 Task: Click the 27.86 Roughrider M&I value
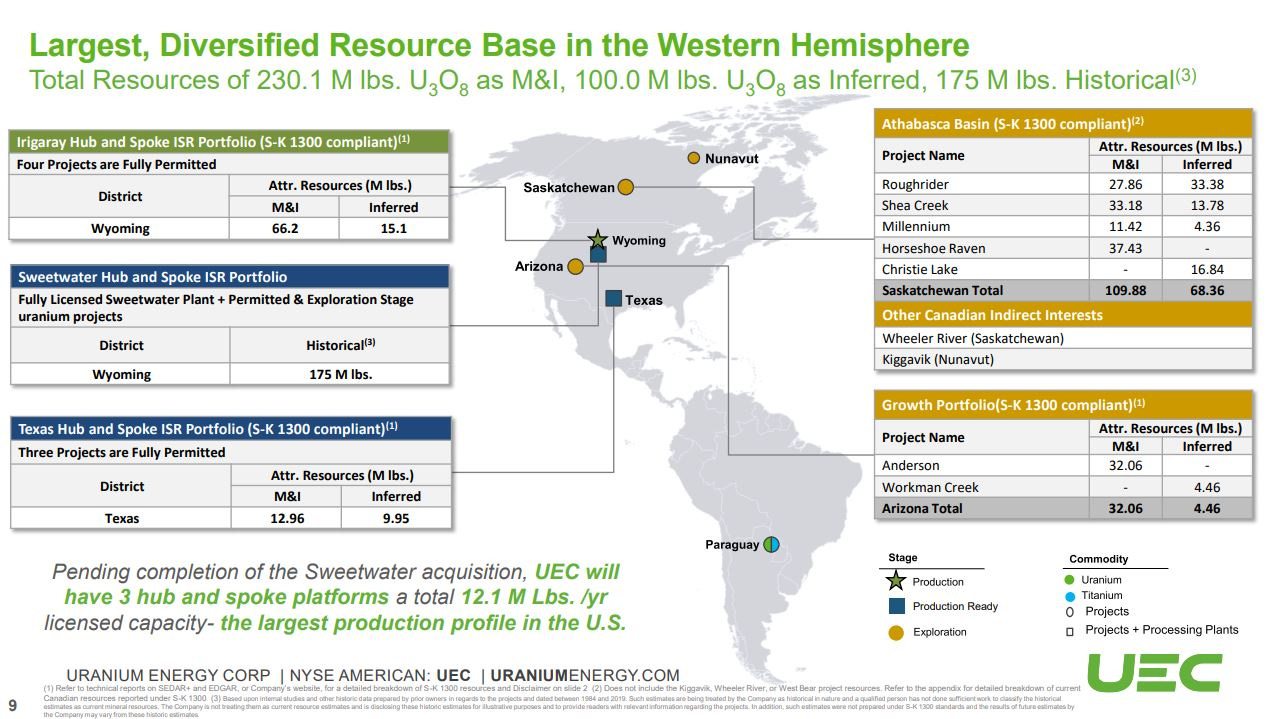(1125, 184)
